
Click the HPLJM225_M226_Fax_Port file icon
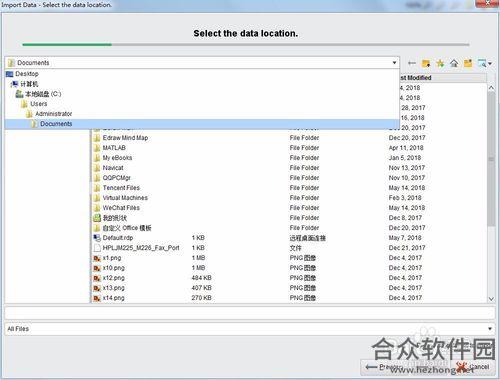(97, 248)
